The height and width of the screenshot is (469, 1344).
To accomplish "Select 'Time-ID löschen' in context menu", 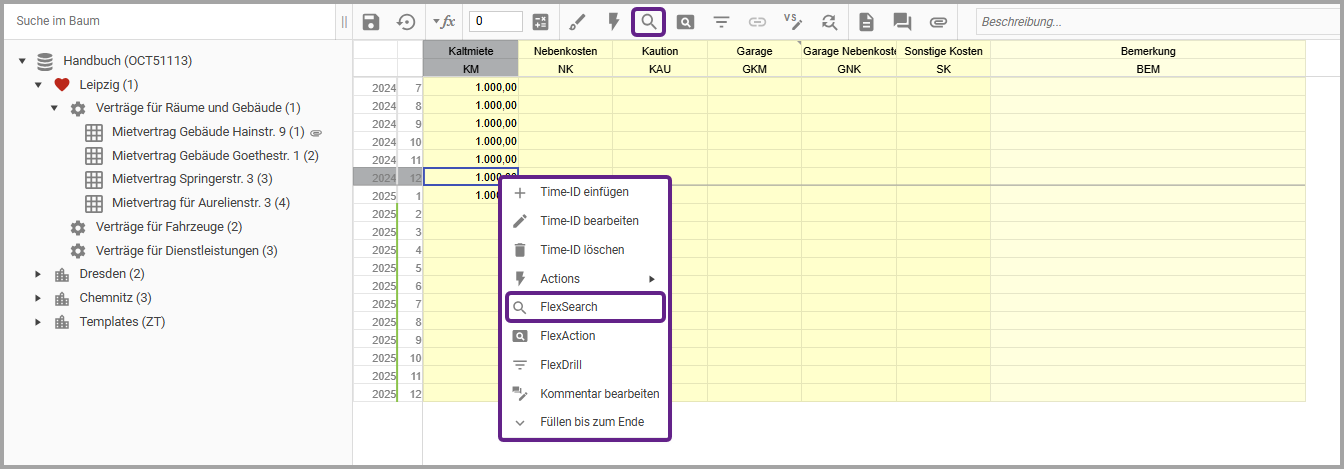I will [x=582, y=250].
